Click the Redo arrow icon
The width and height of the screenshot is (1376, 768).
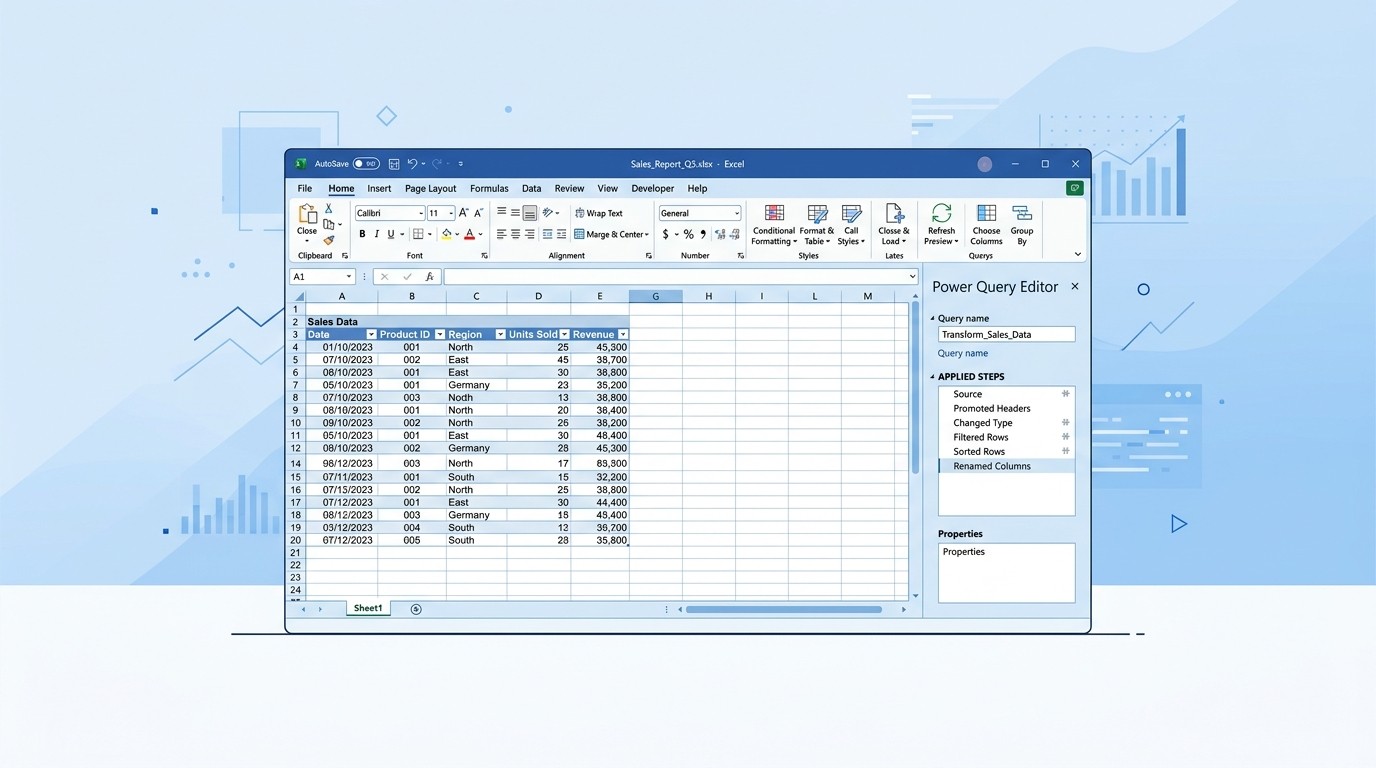(x=437, y=164)
